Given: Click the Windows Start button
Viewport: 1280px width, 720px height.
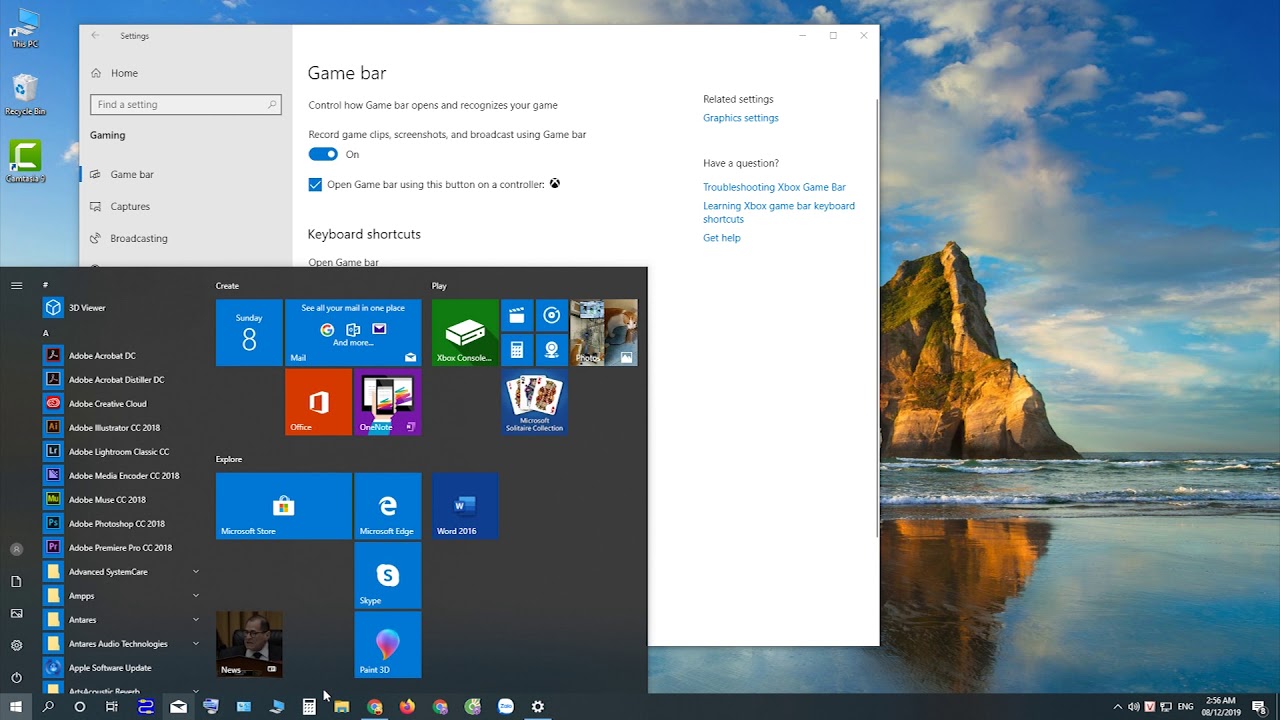Looking at the screenshot, I should coord(16,707).
